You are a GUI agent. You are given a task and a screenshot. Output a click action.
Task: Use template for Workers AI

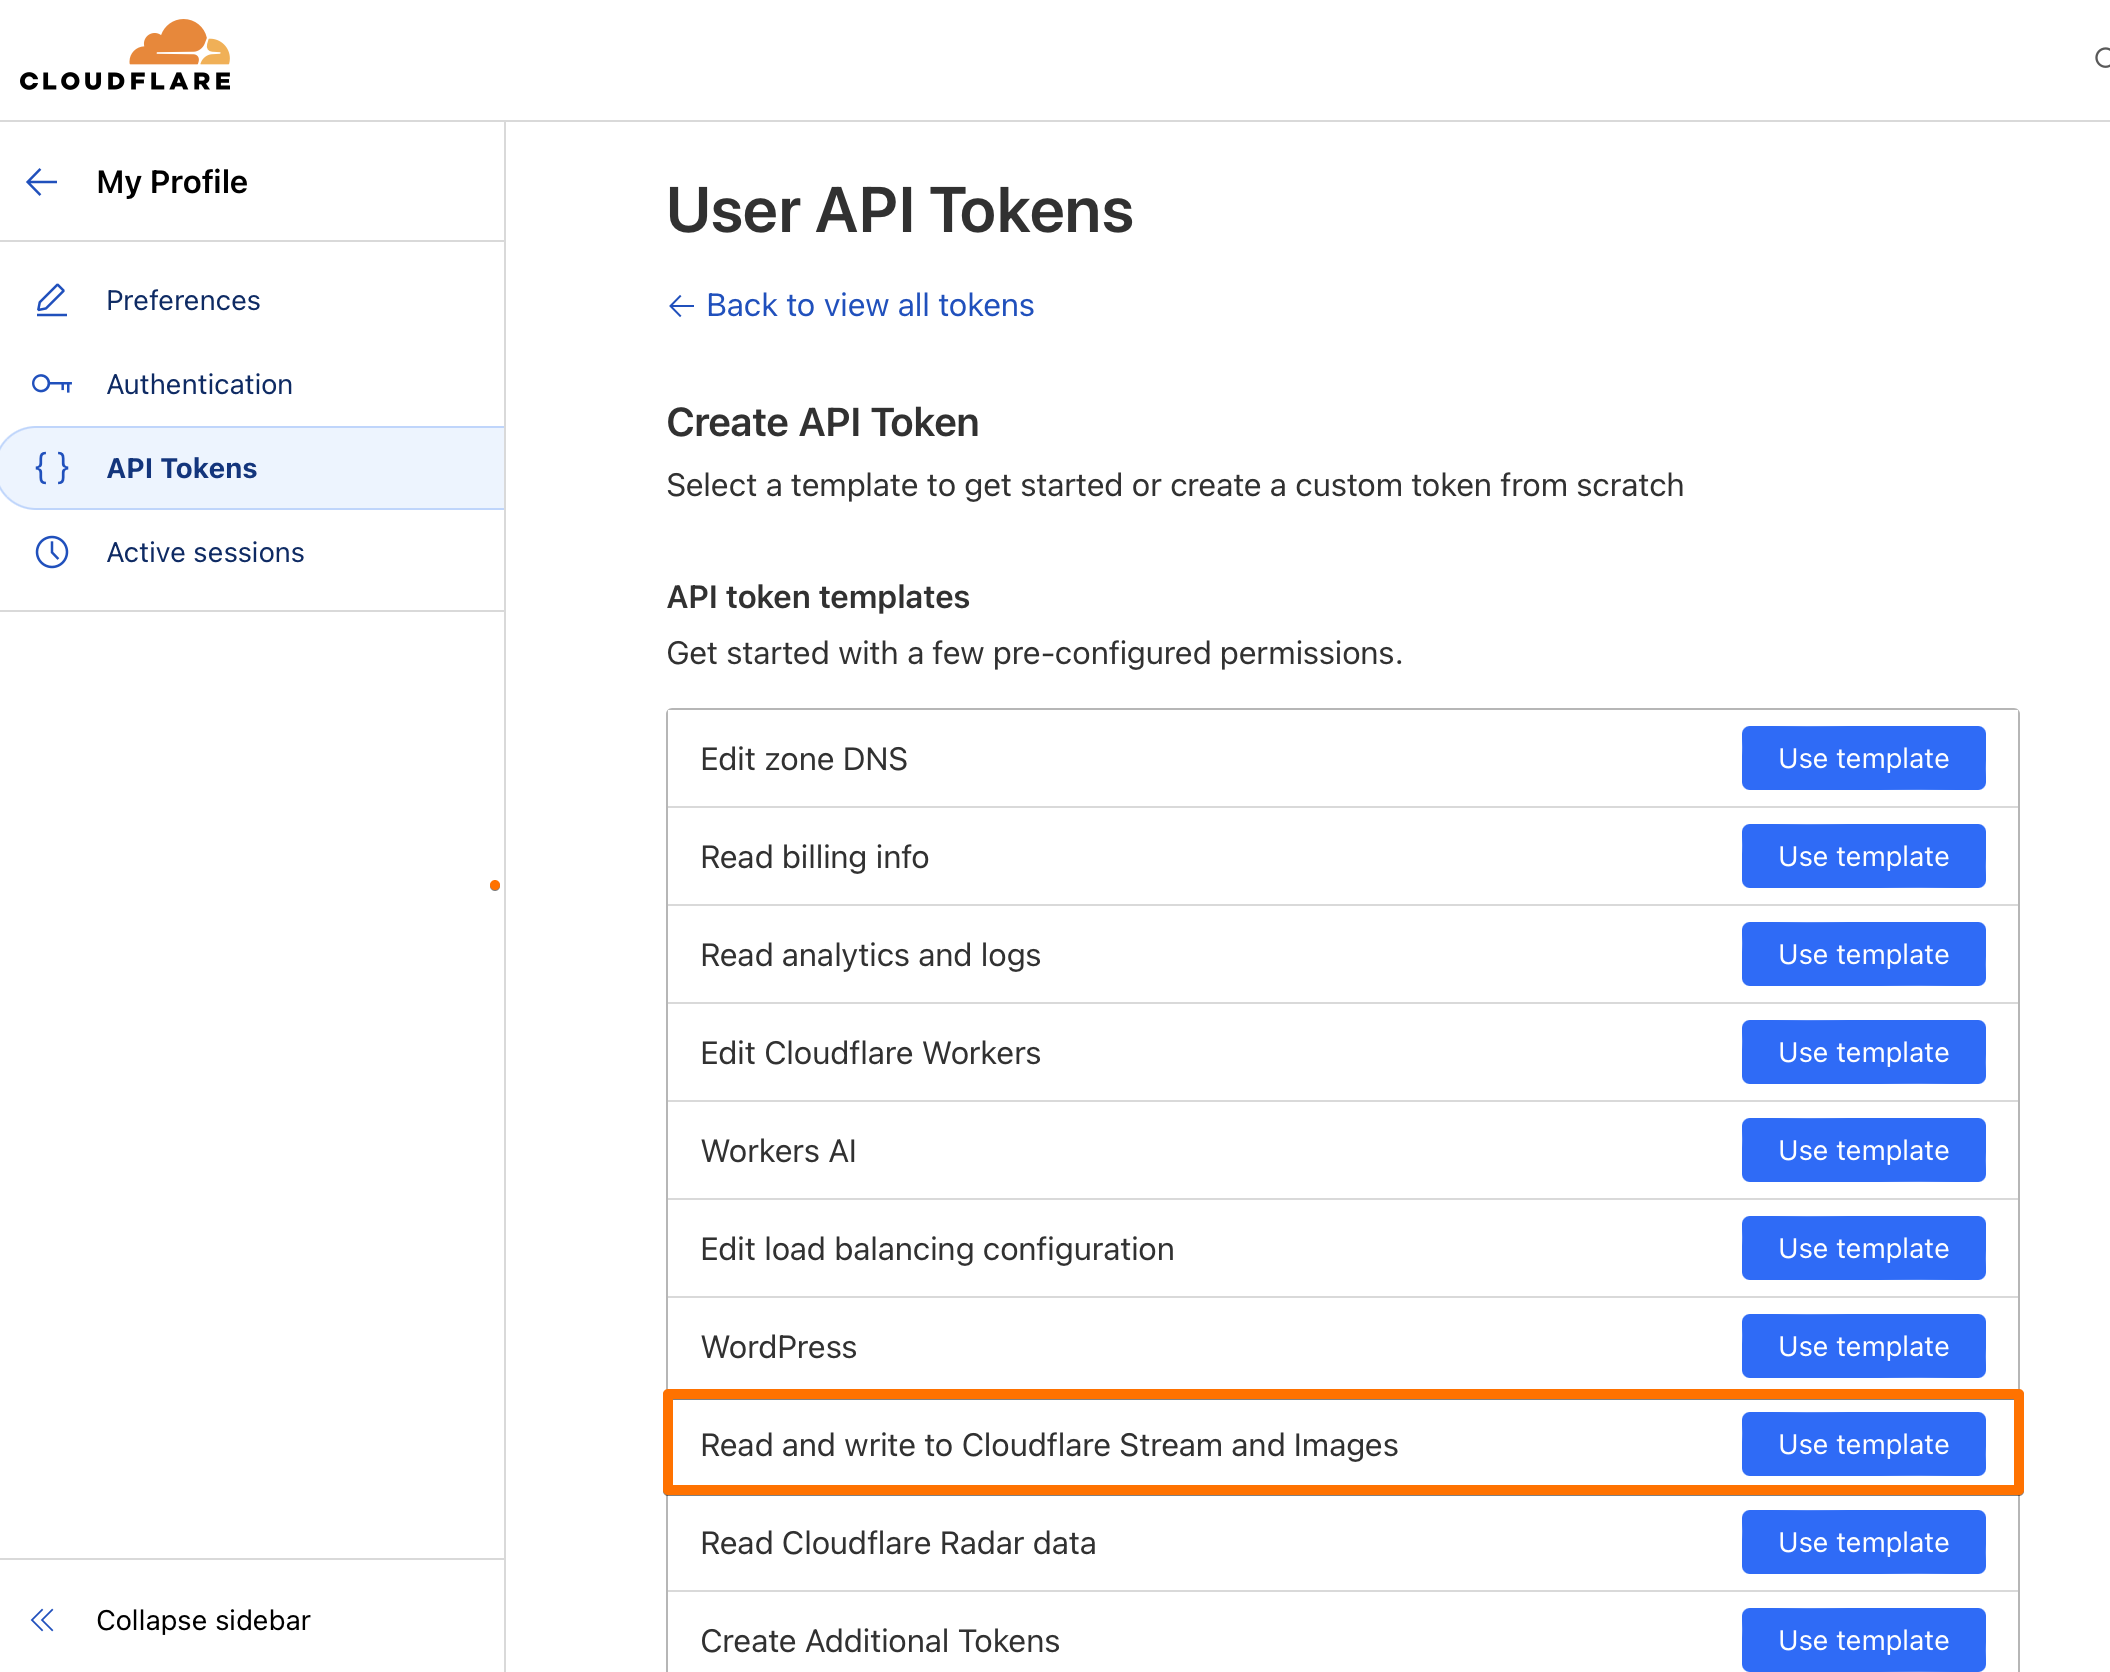1863,1150
